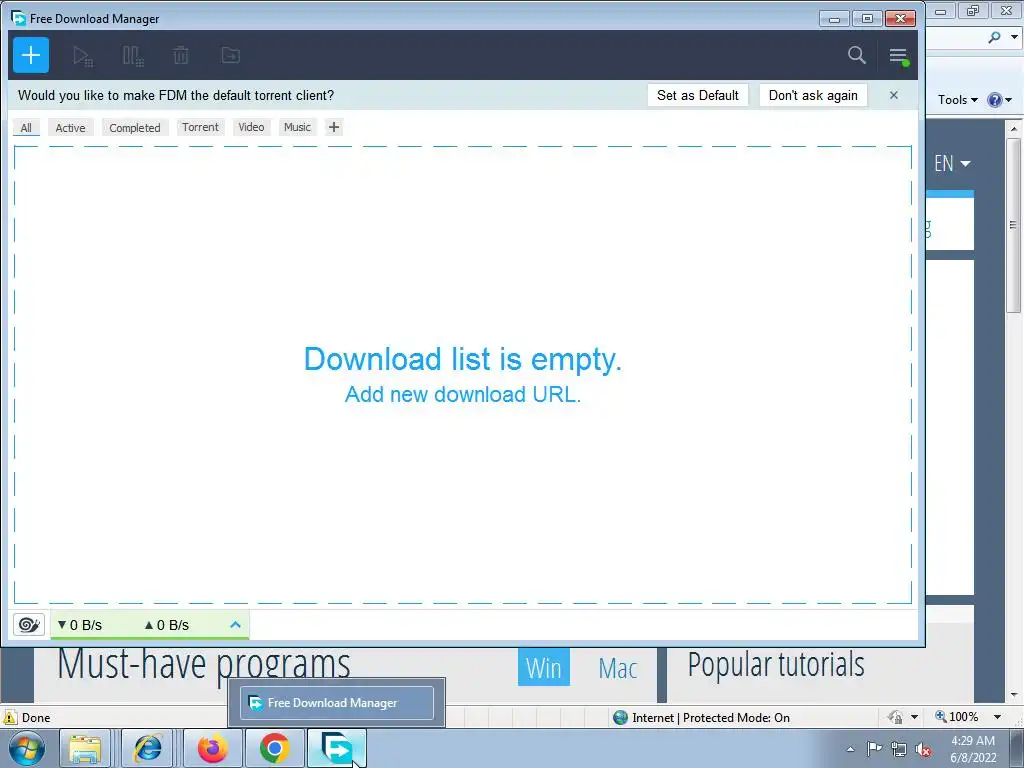Viewport: 1024px width, 768px height.
Task: Expand the speed panel with up chevron
Action: tap(236, 625)
